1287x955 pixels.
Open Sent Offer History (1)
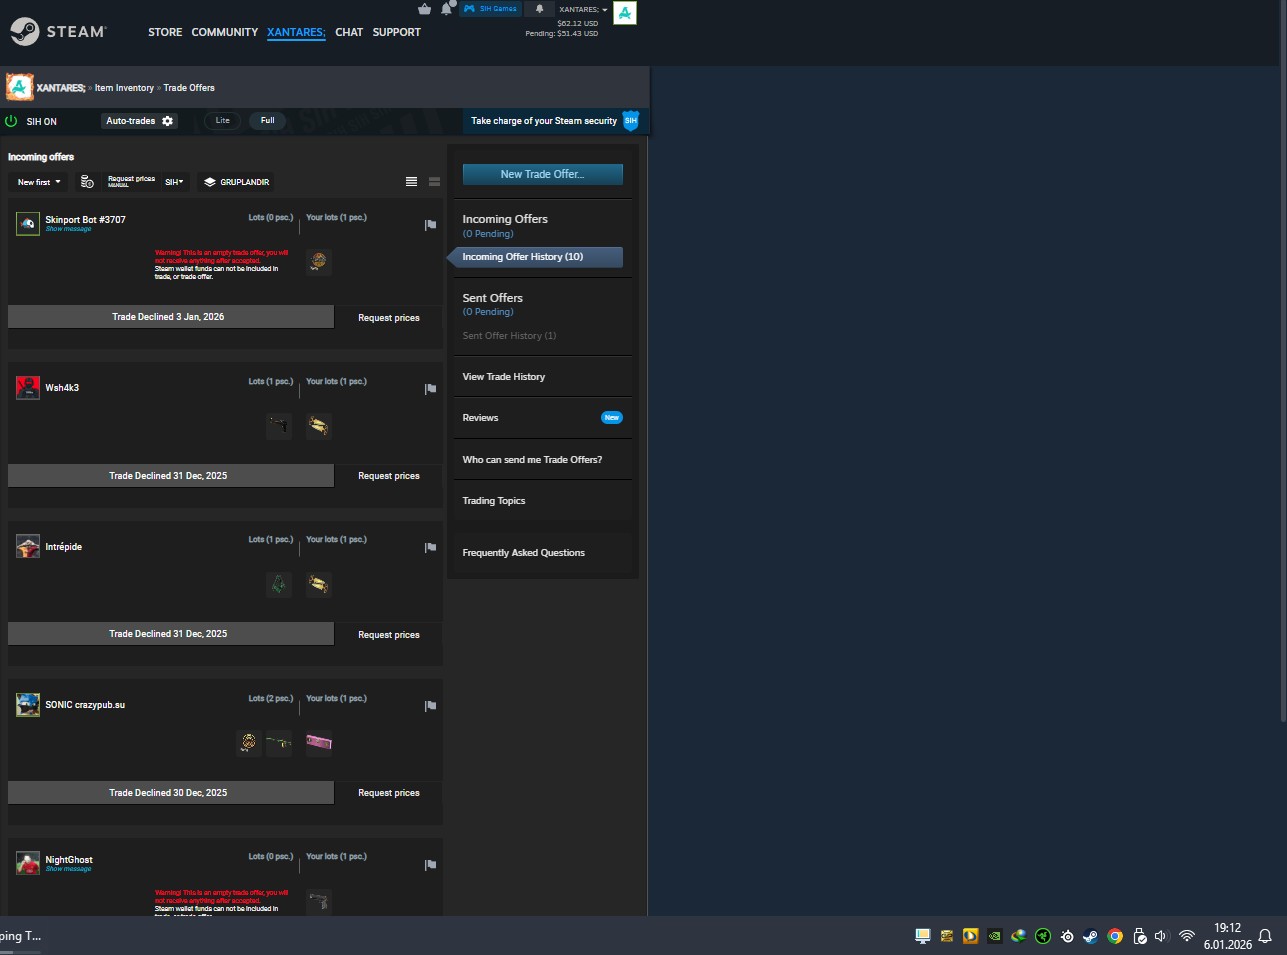509,336
